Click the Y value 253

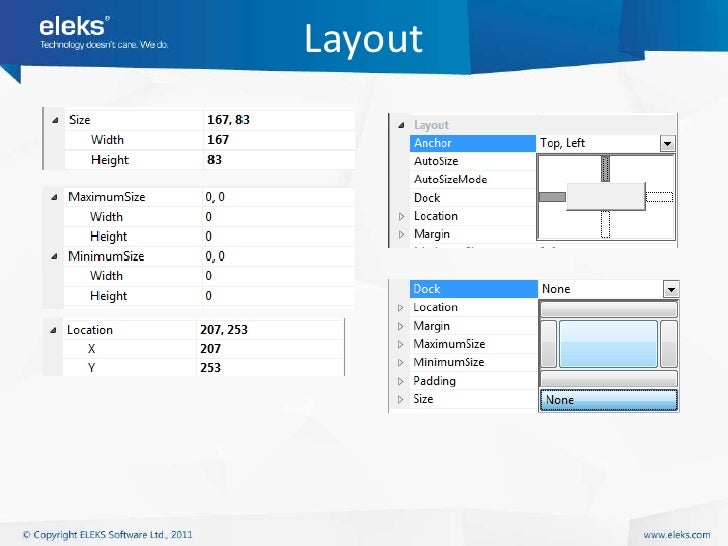point(210,368)
